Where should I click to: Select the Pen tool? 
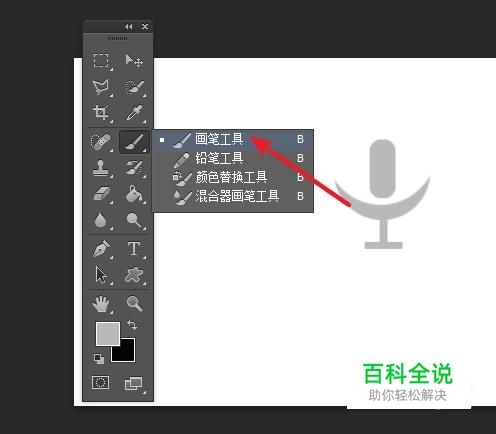pyautogui.click(x=101, y=249)
